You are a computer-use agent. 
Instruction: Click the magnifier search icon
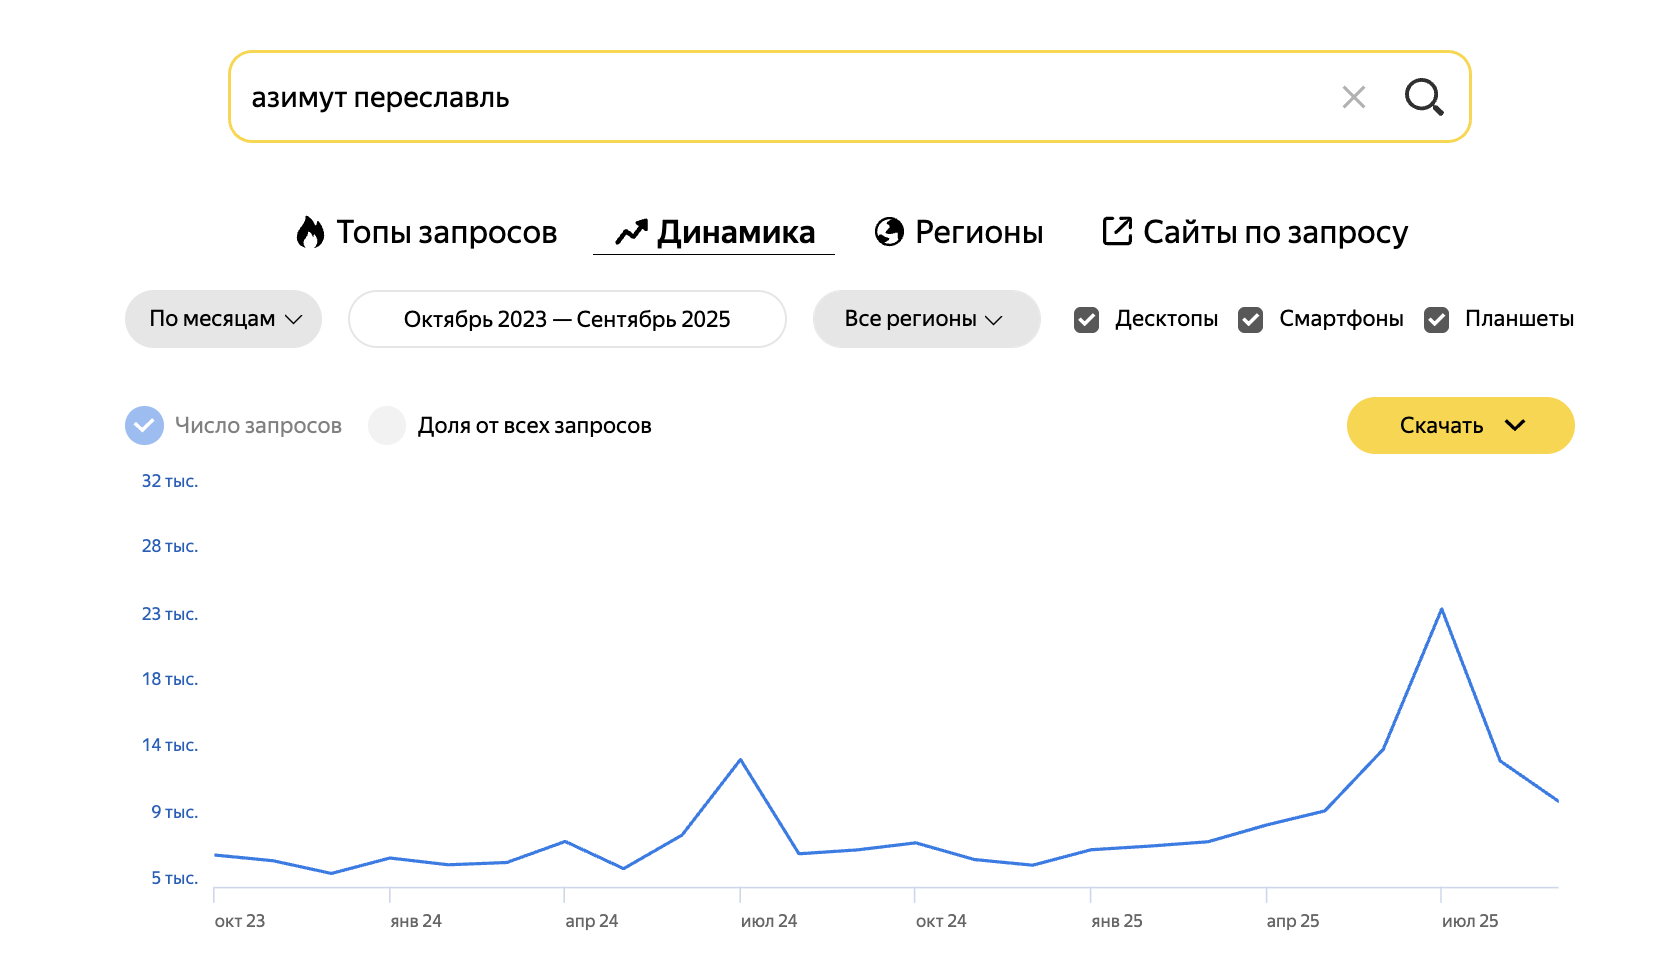pos(1423,97)
